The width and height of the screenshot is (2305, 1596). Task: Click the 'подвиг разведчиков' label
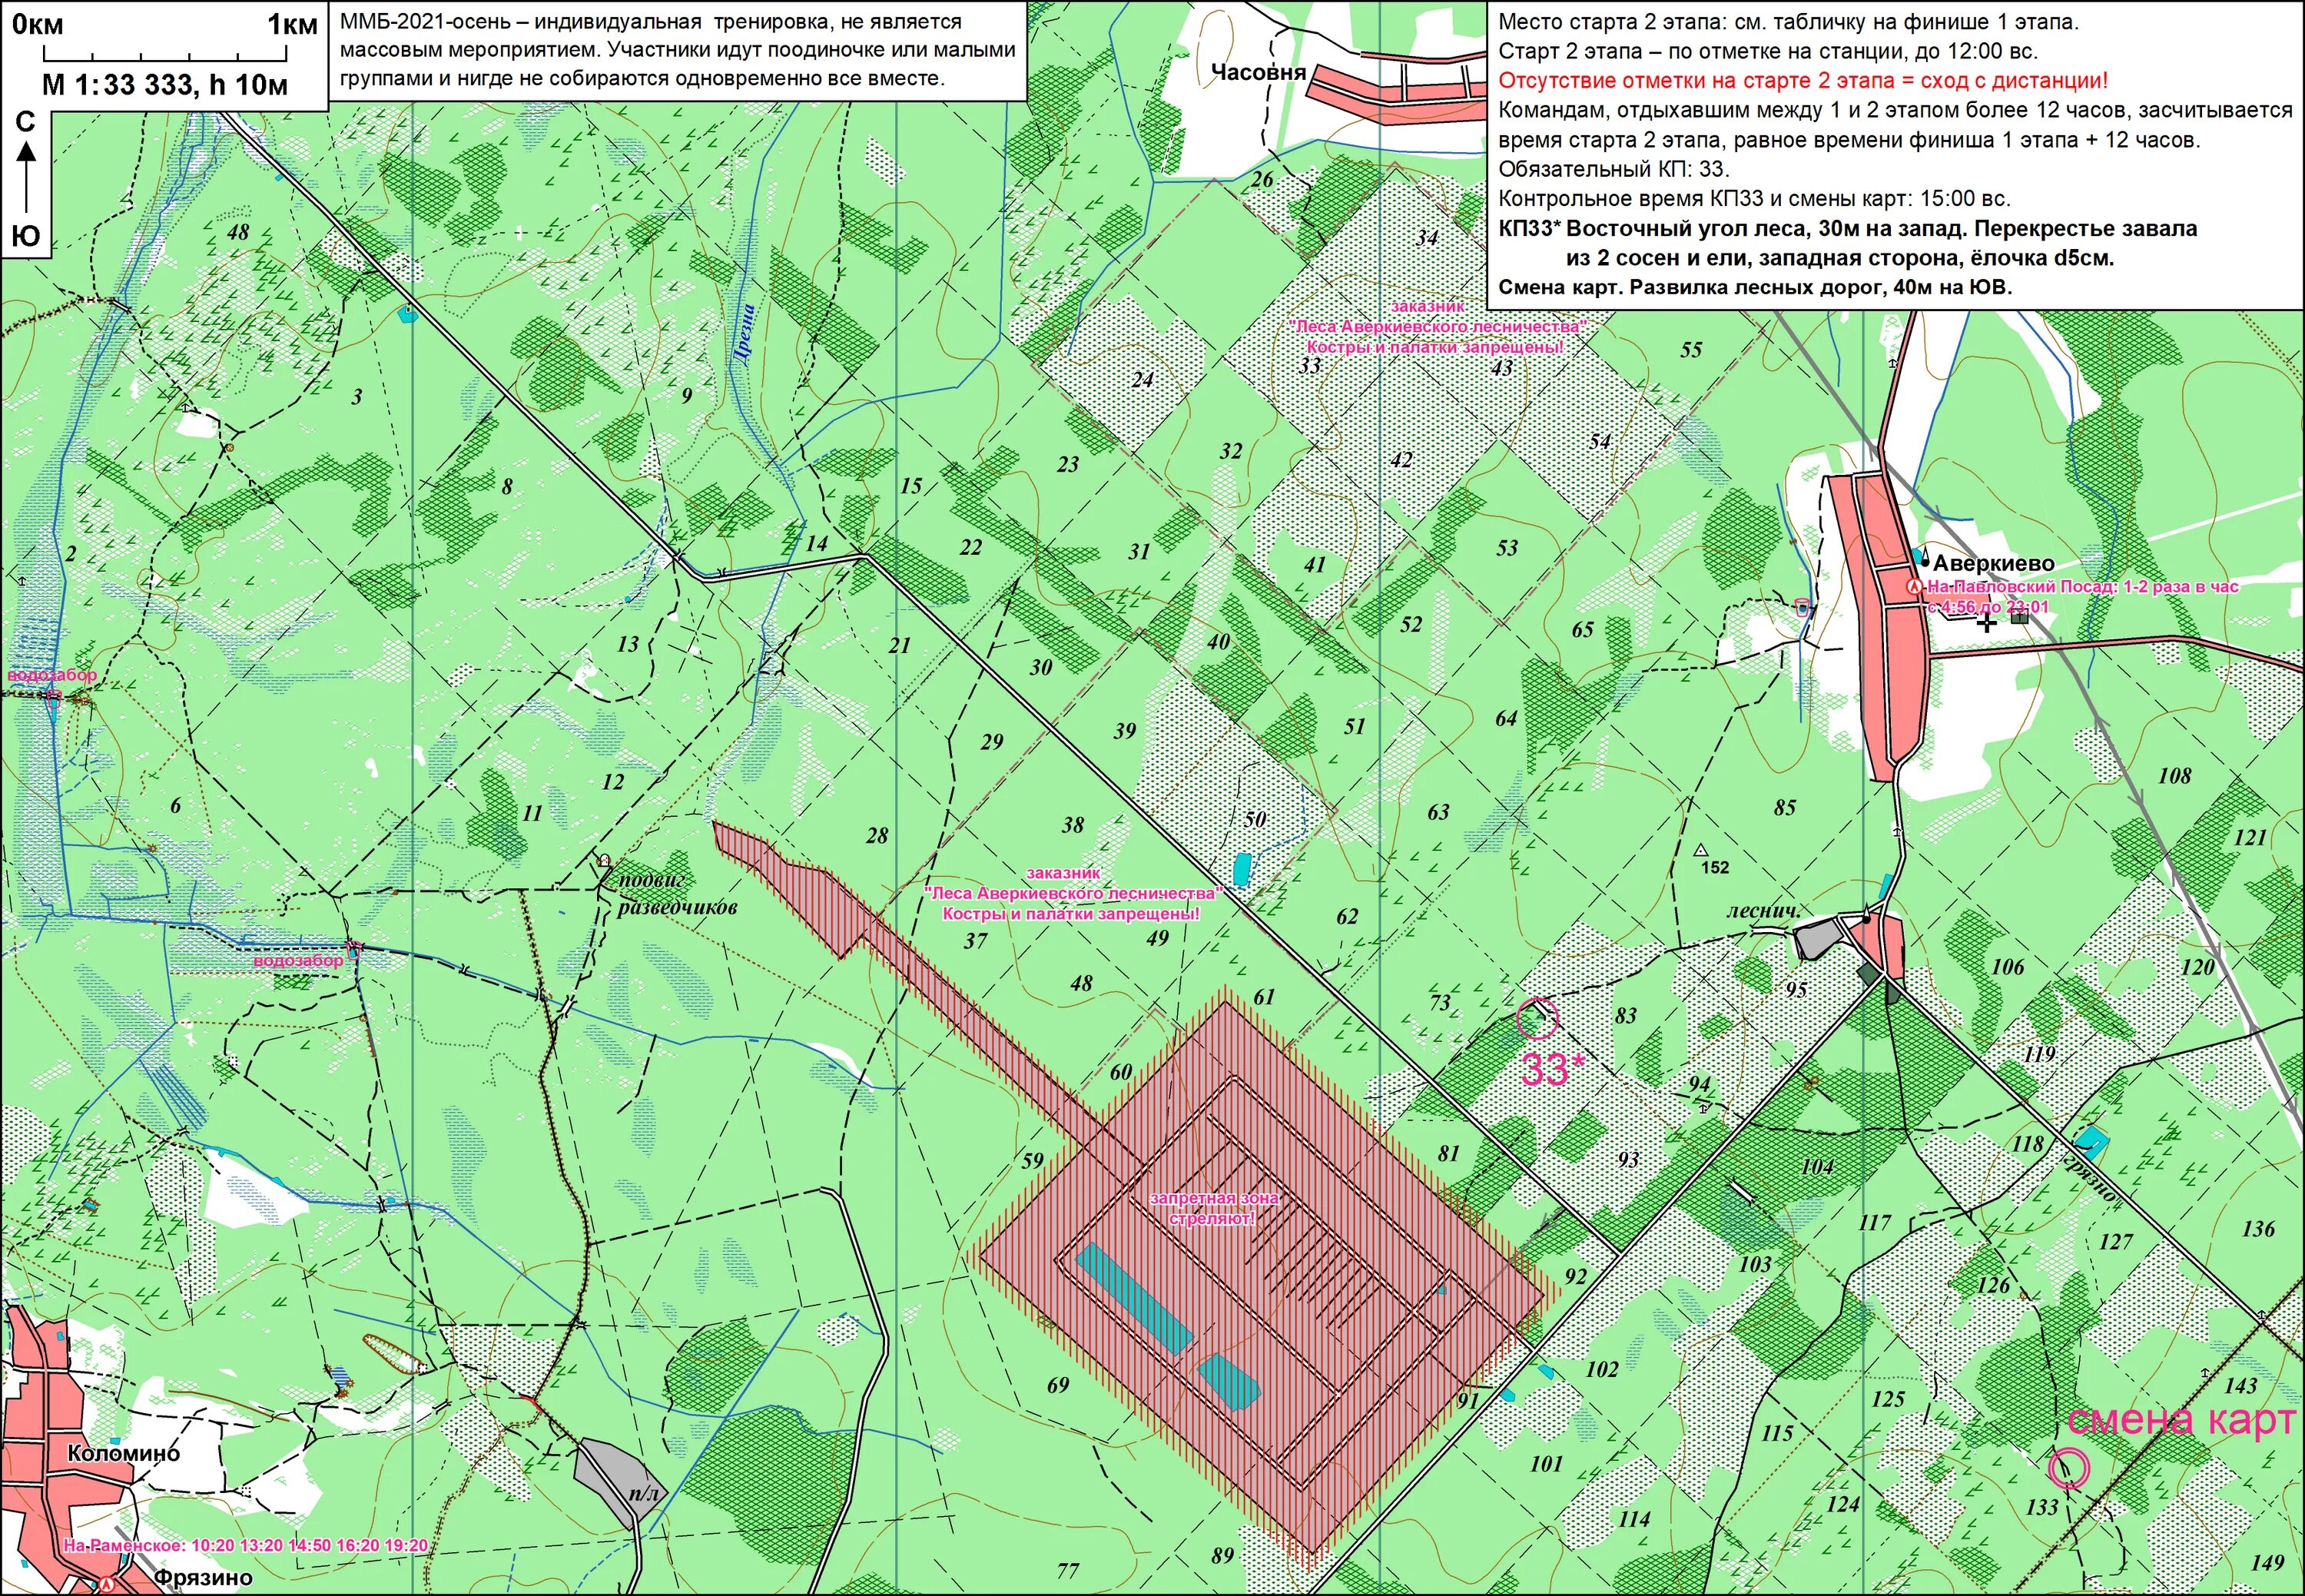point(677,894)
